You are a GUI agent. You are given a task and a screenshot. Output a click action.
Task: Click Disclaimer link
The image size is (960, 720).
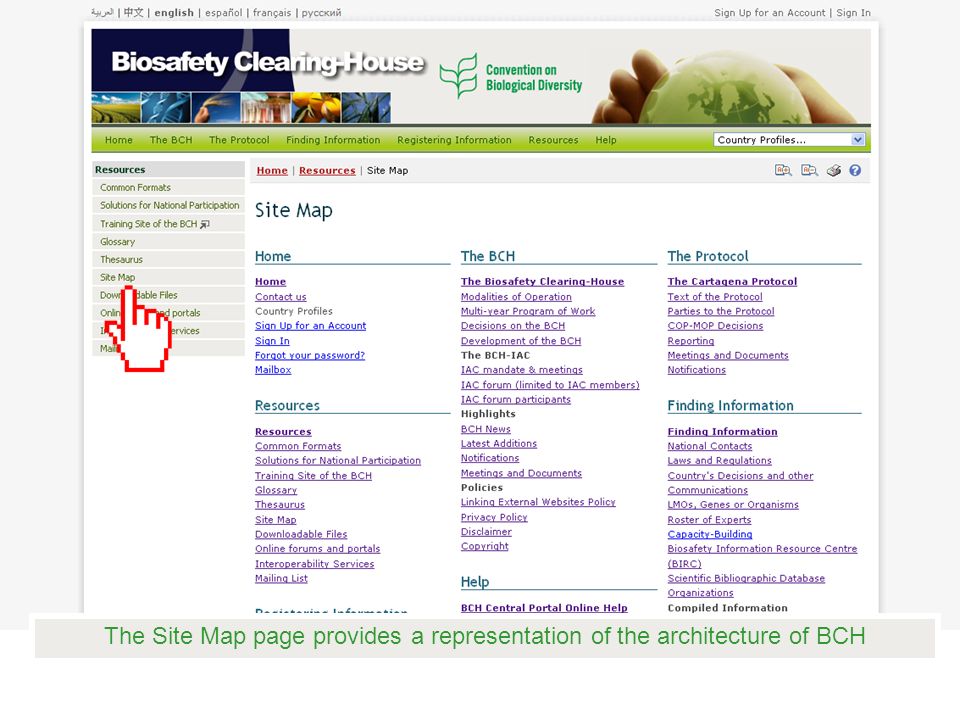pyautogui.click(x=486, y=531)
